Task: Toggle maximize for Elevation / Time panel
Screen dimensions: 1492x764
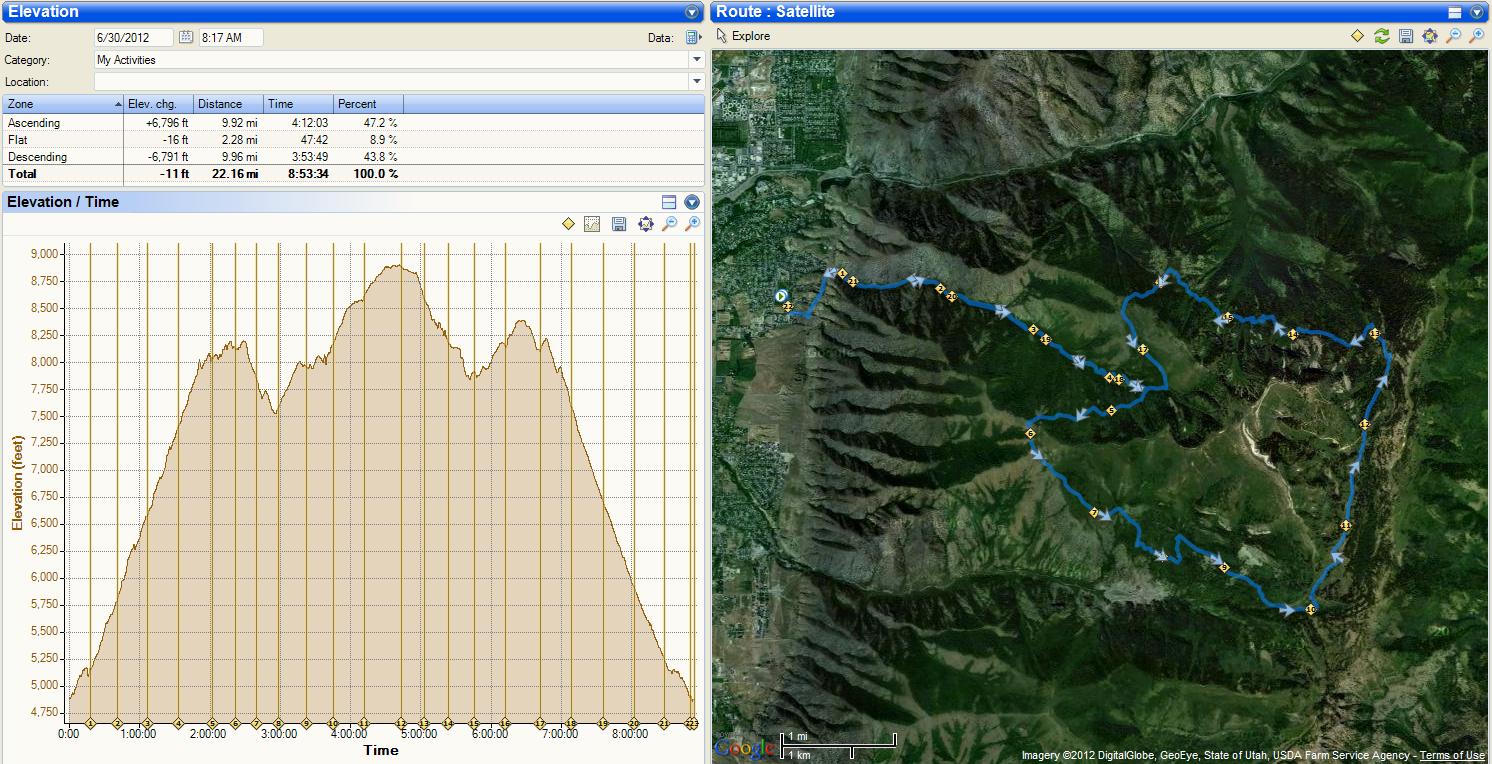Action: (x=669, y=202)
